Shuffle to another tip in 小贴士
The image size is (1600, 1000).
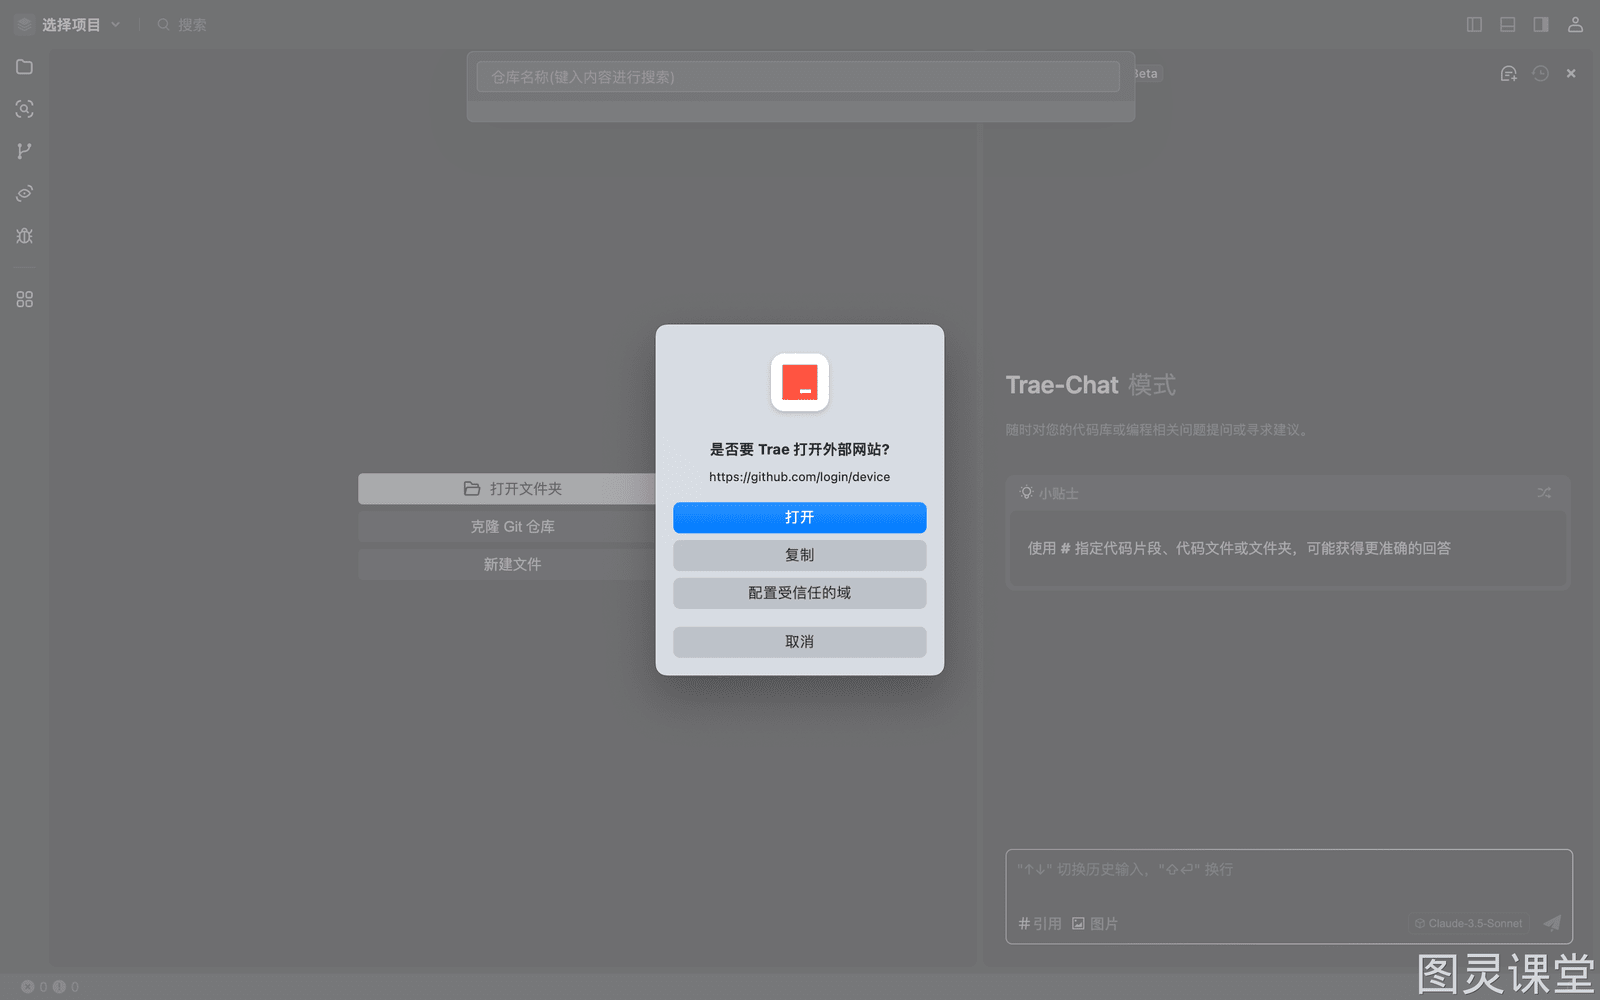1544,492
